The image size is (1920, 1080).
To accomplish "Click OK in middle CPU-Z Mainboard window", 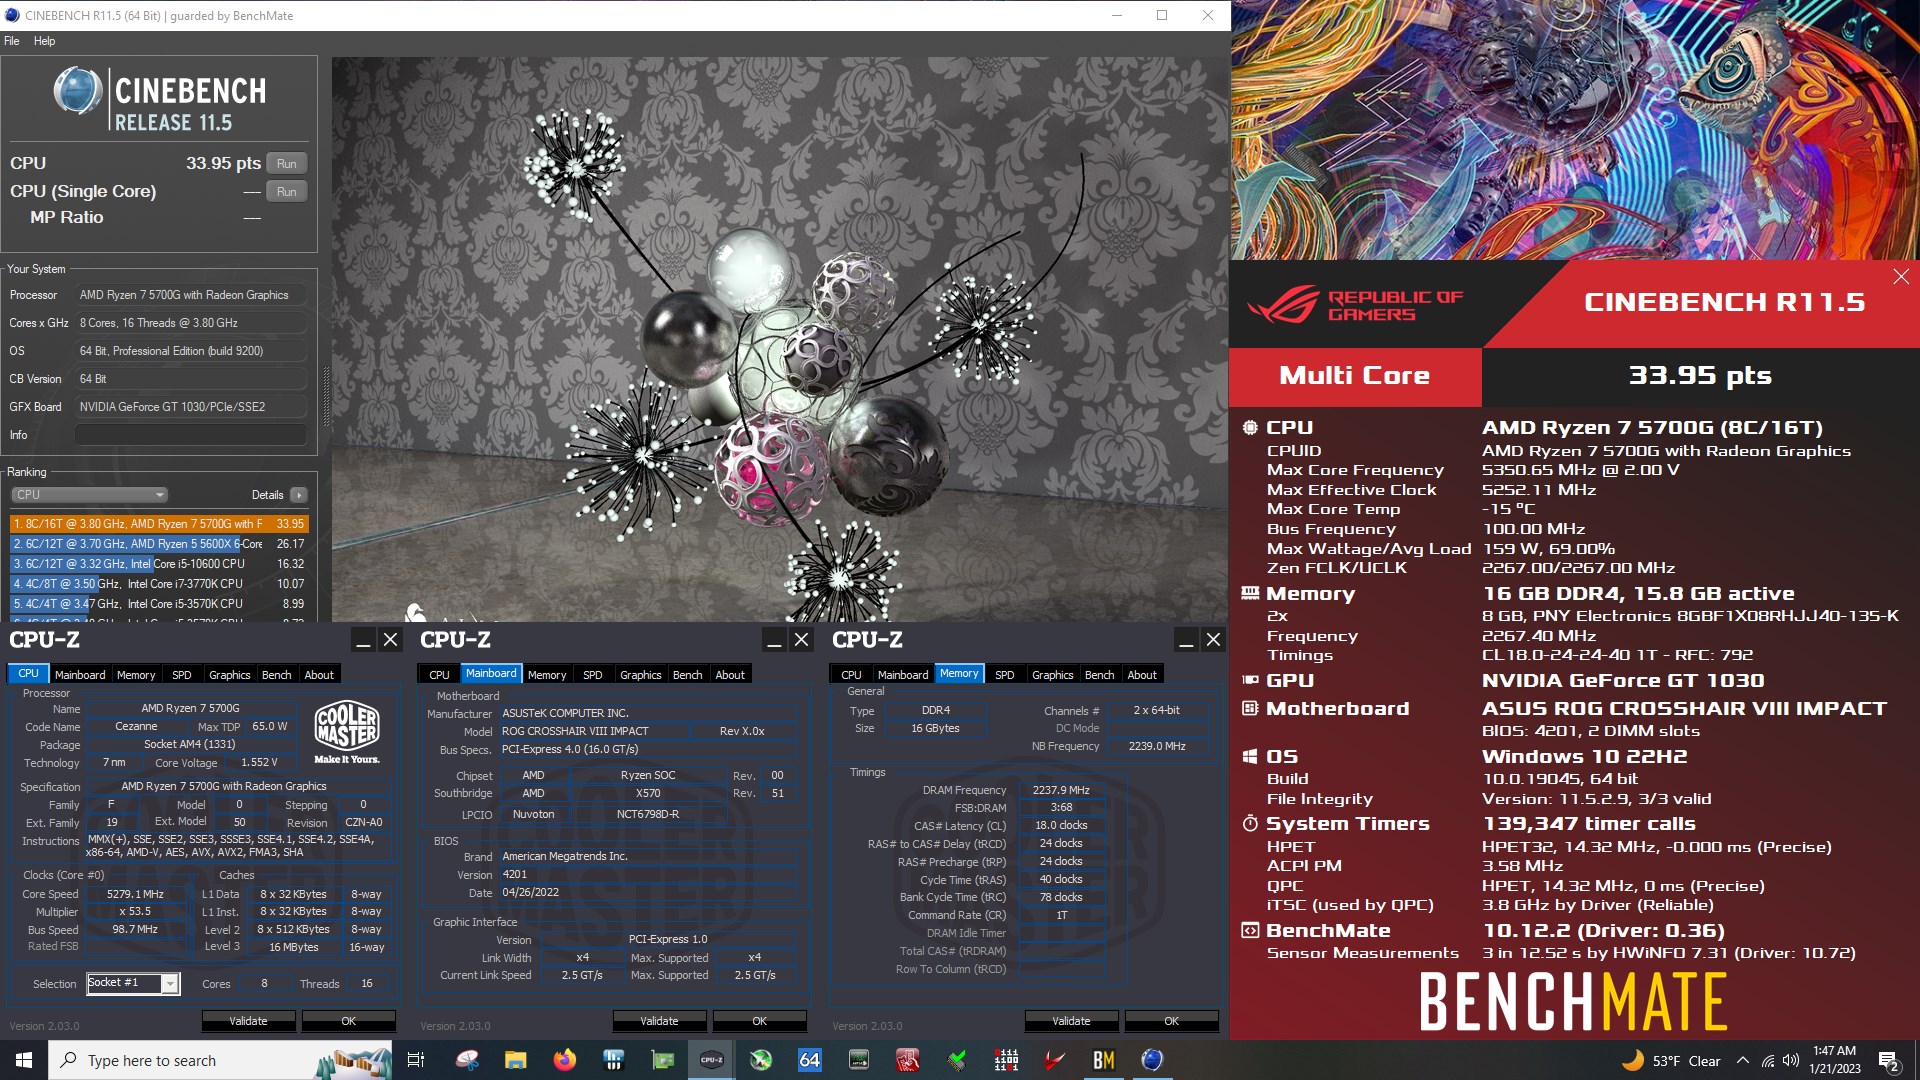I will (x=759, y=1021).
